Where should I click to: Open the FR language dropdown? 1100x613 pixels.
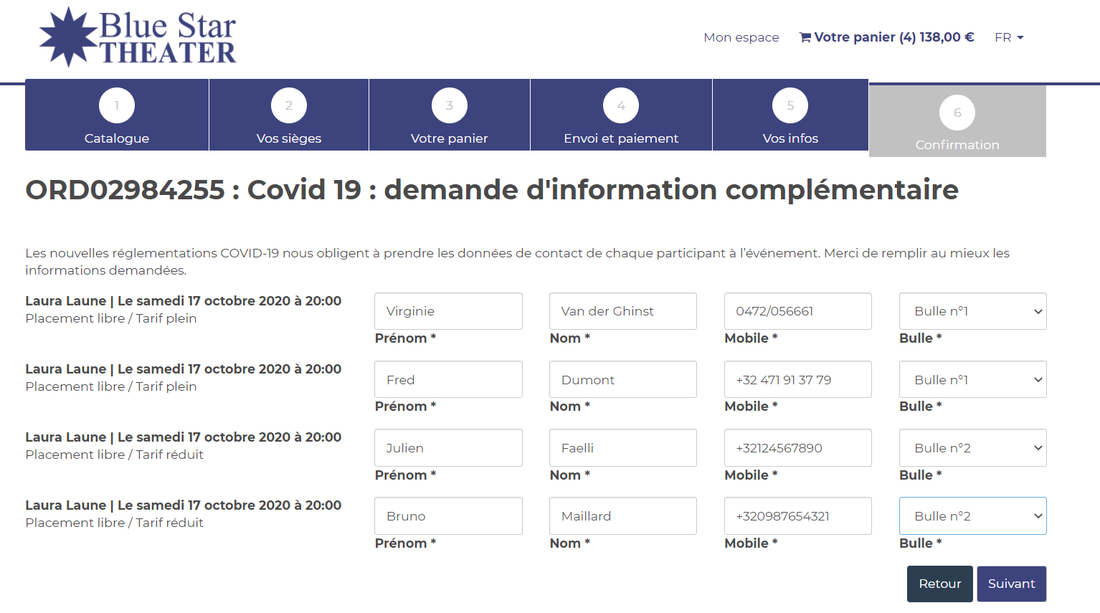(x=1008, y=38)
